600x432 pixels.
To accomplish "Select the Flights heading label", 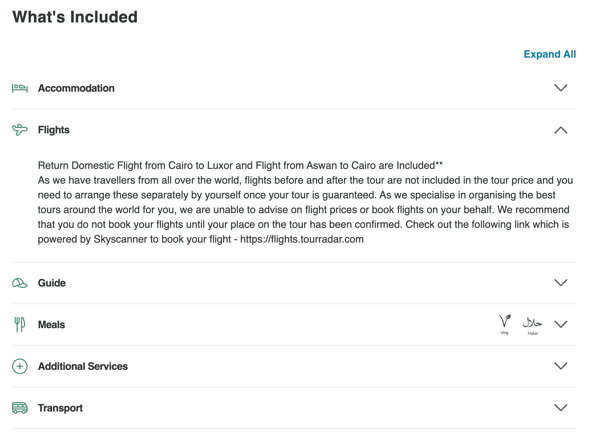I will pos(54,130).
